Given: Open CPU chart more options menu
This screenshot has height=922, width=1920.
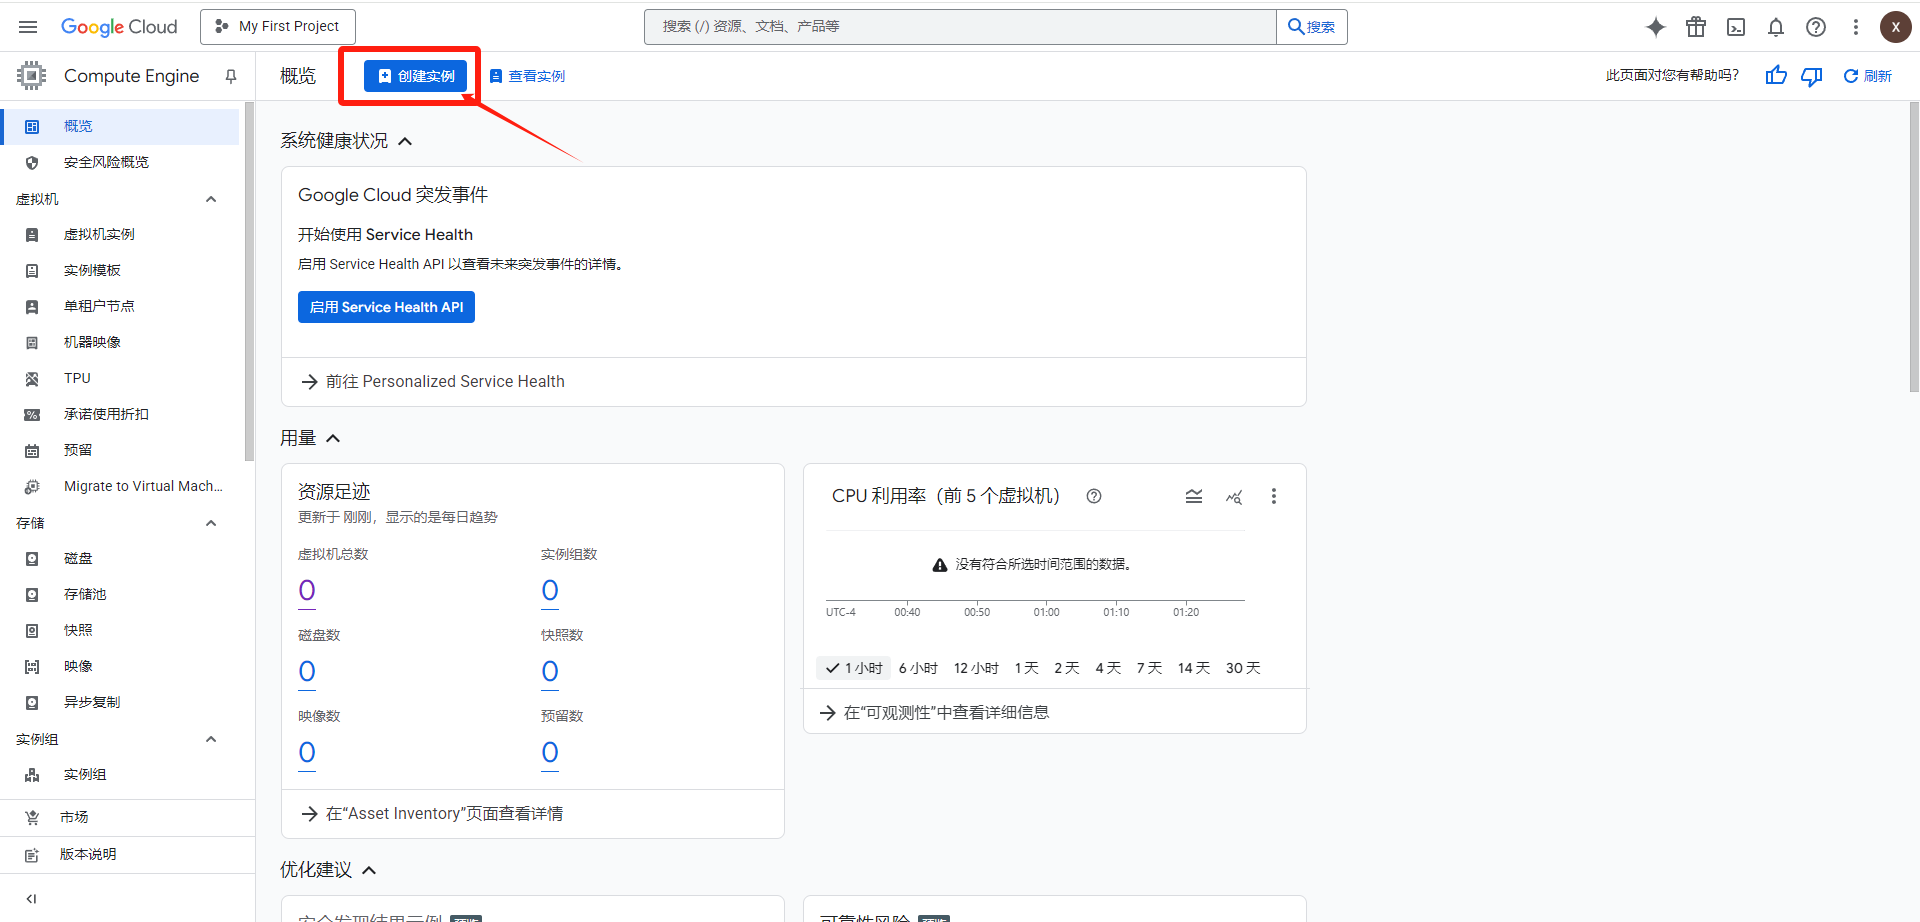Looking at the screenshot, I should coord(1274,496).
